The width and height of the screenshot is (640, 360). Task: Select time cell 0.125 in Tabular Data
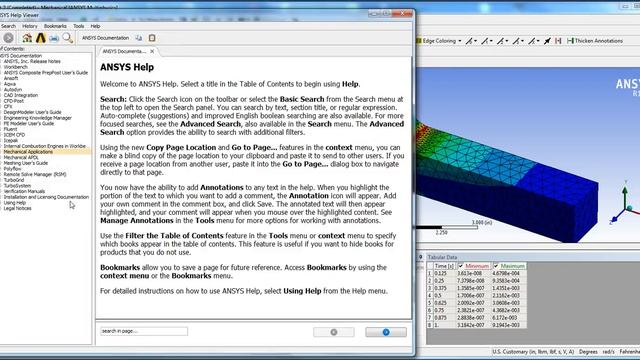(444, 273)
